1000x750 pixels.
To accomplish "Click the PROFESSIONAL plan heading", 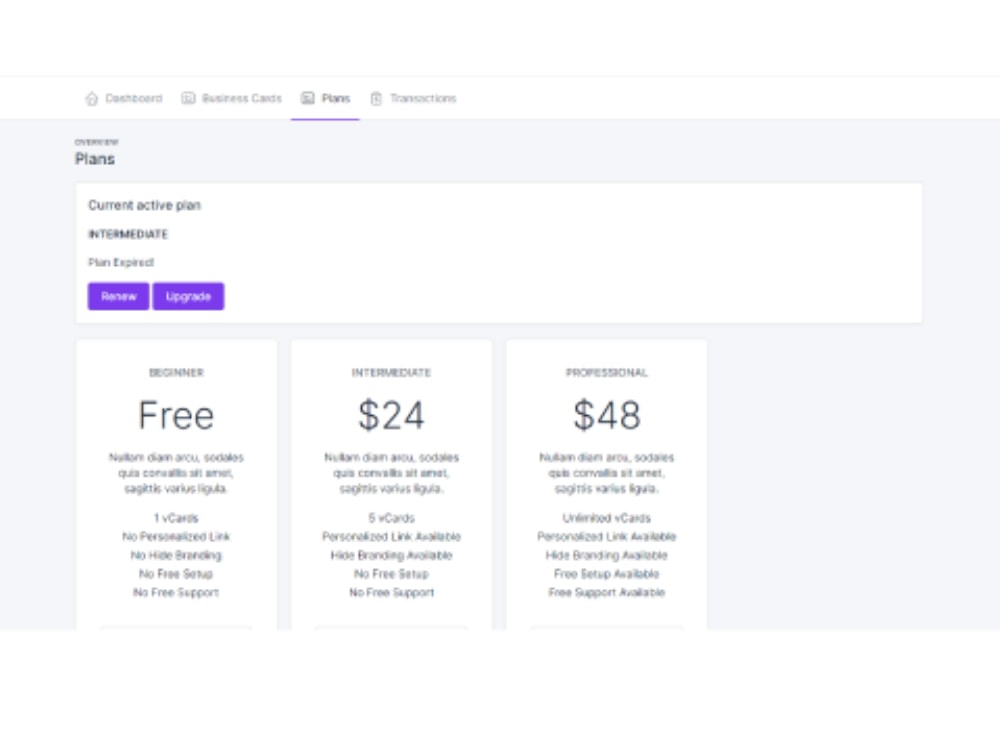I will tap(607, 372).
